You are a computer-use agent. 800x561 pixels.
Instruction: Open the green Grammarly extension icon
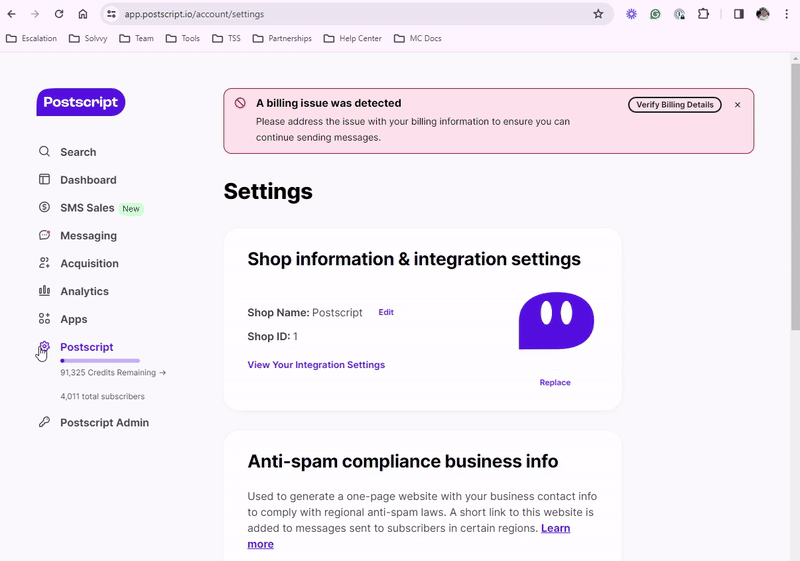tap(655, 14)
